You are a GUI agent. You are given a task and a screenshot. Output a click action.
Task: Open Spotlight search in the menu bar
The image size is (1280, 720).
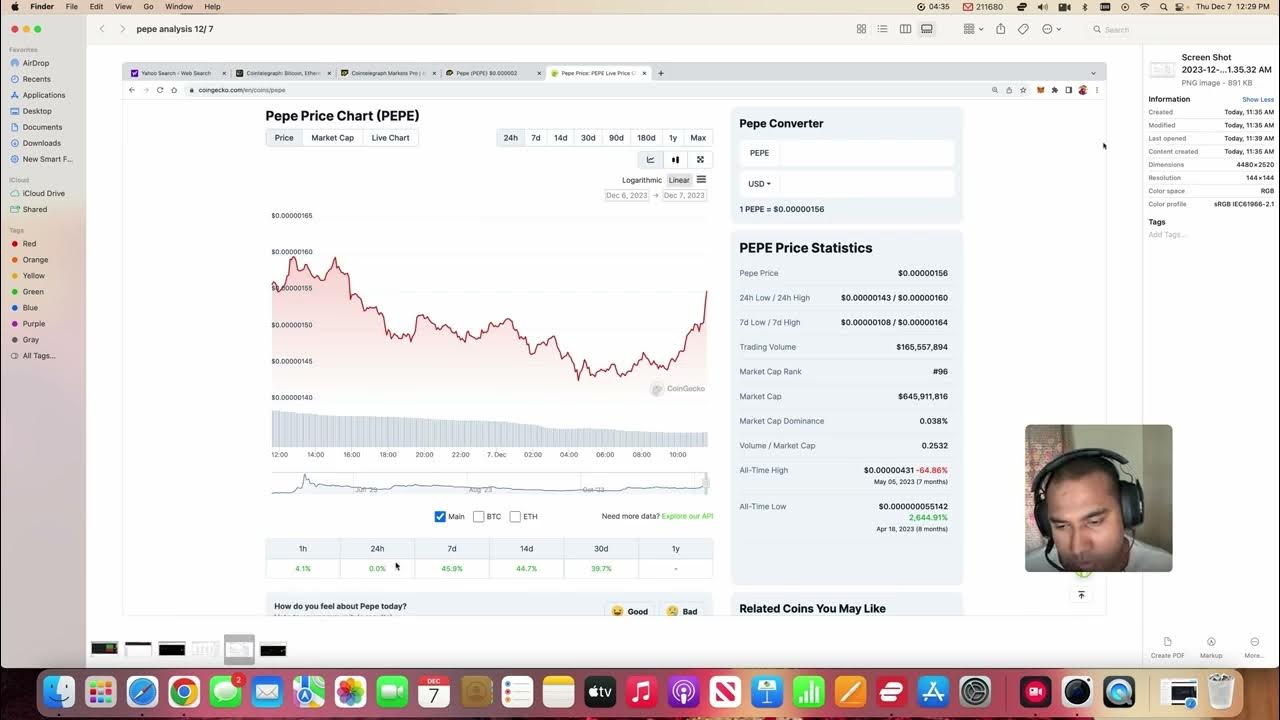(1165, 6)
